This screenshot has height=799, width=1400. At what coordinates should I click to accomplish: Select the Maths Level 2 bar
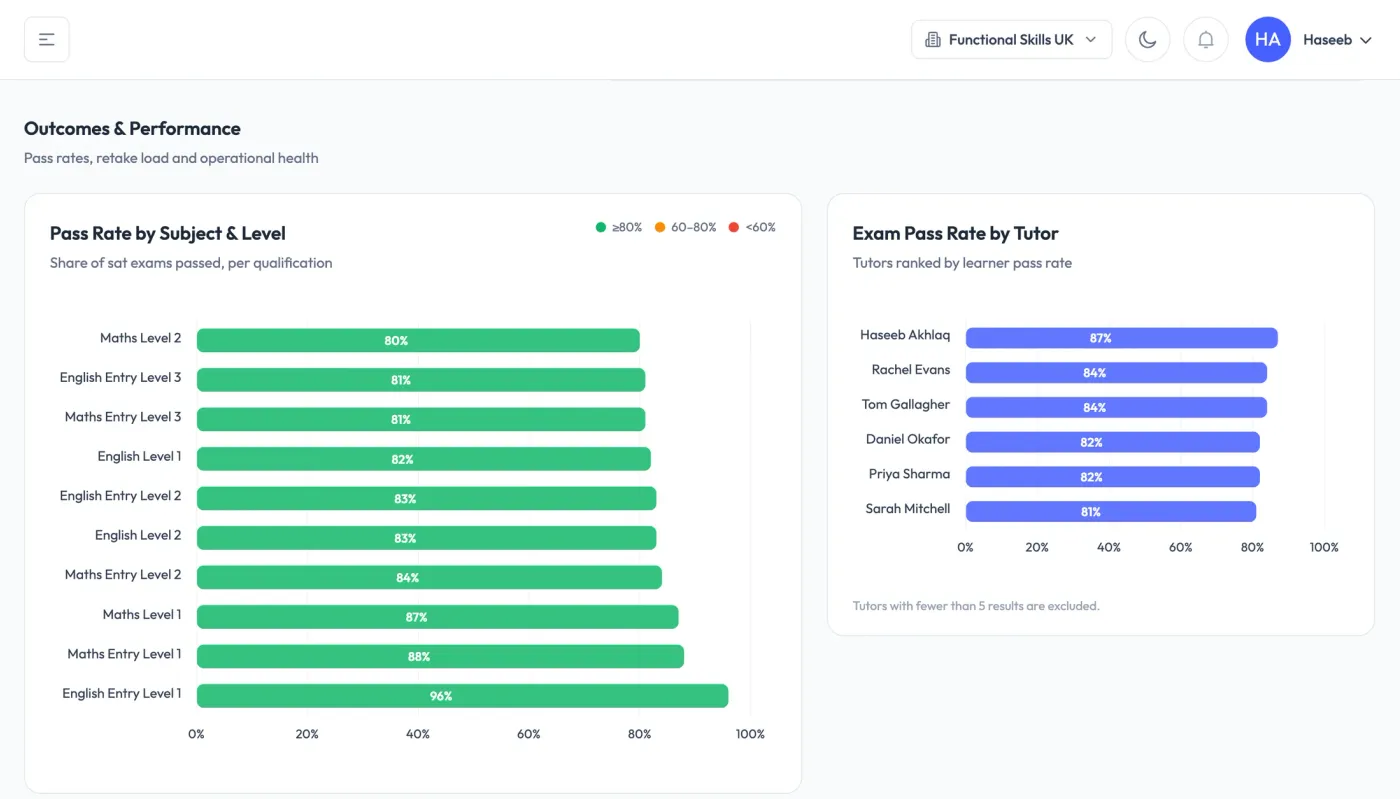tap(418, 340)
